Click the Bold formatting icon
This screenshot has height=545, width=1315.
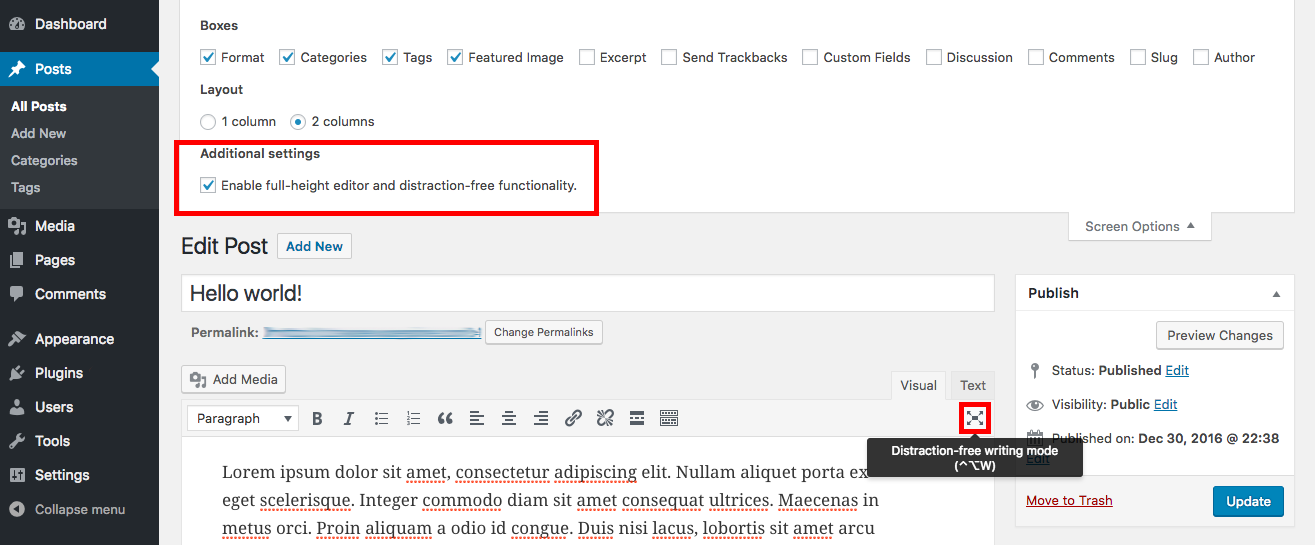pyautogui.click(x=317, y=419)
